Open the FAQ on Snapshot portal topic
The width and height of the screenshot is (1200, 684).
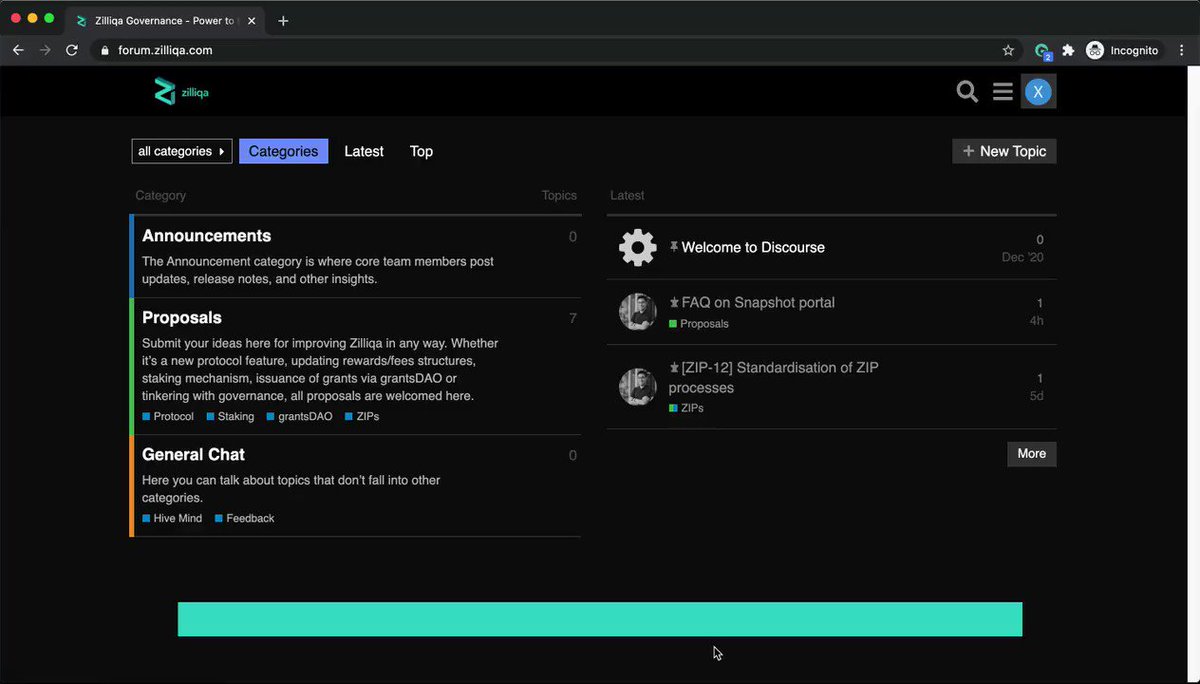pos(758,302)
